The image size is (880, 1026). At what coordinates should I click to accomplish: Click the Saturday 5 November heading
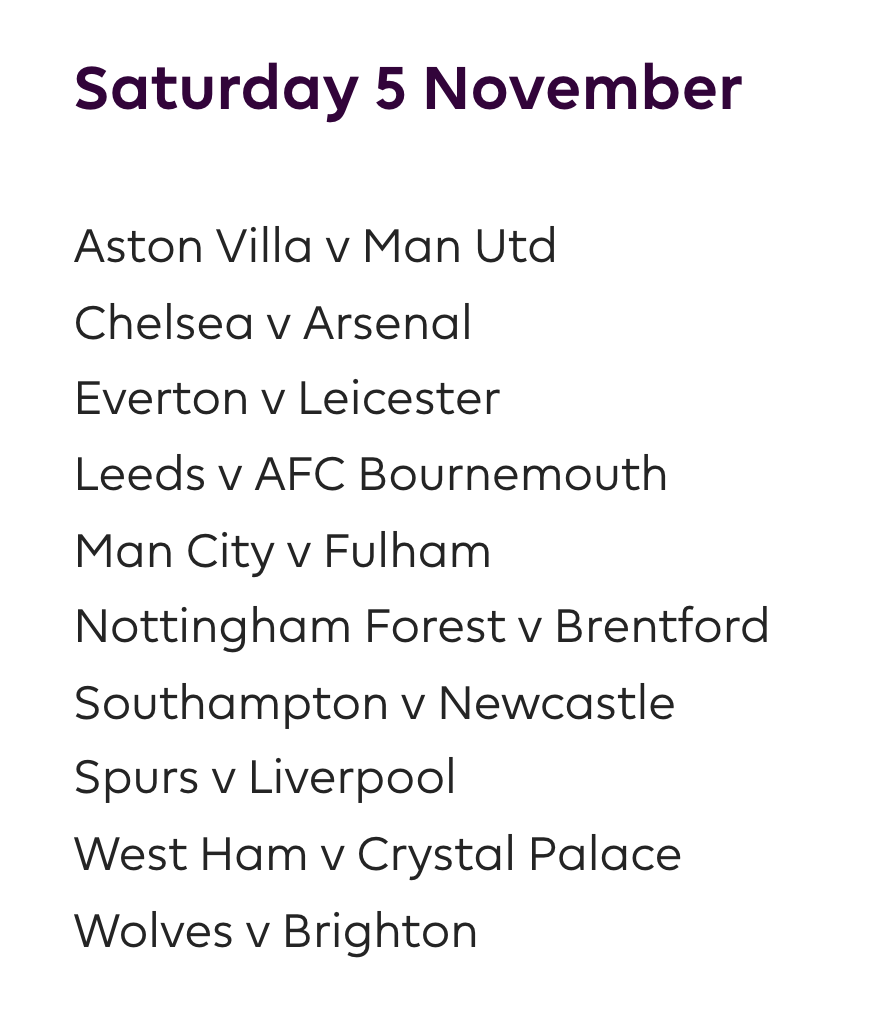click(408, 89)
